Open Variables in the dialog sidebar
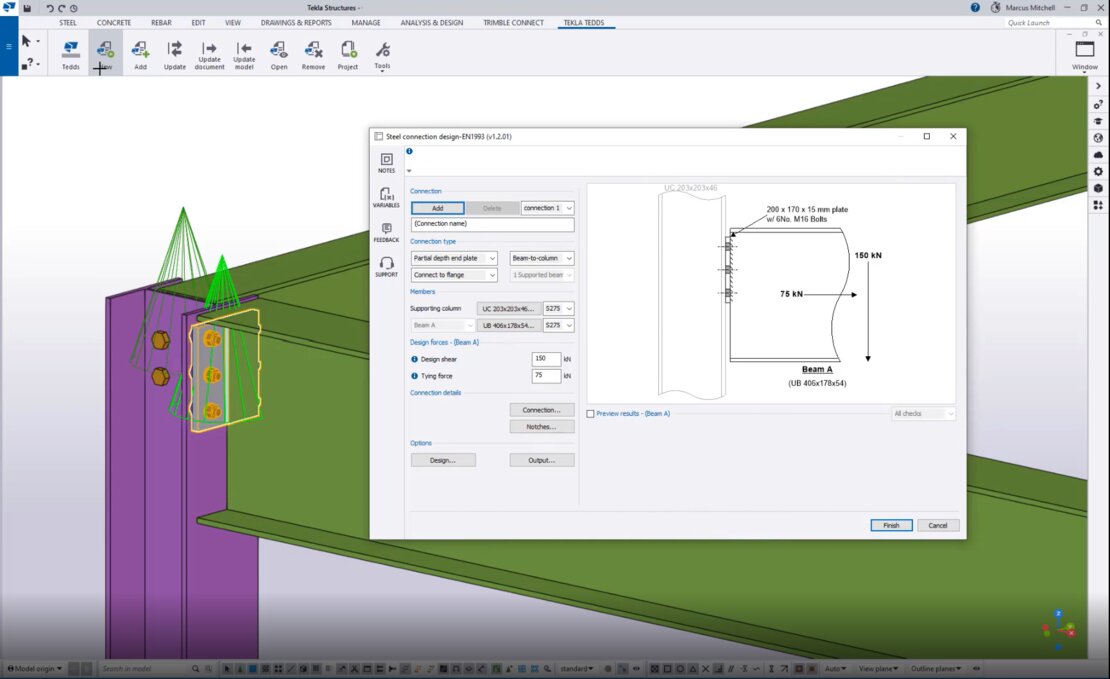The width and height of the screenshot is (1110, 679). pos(387,198)
